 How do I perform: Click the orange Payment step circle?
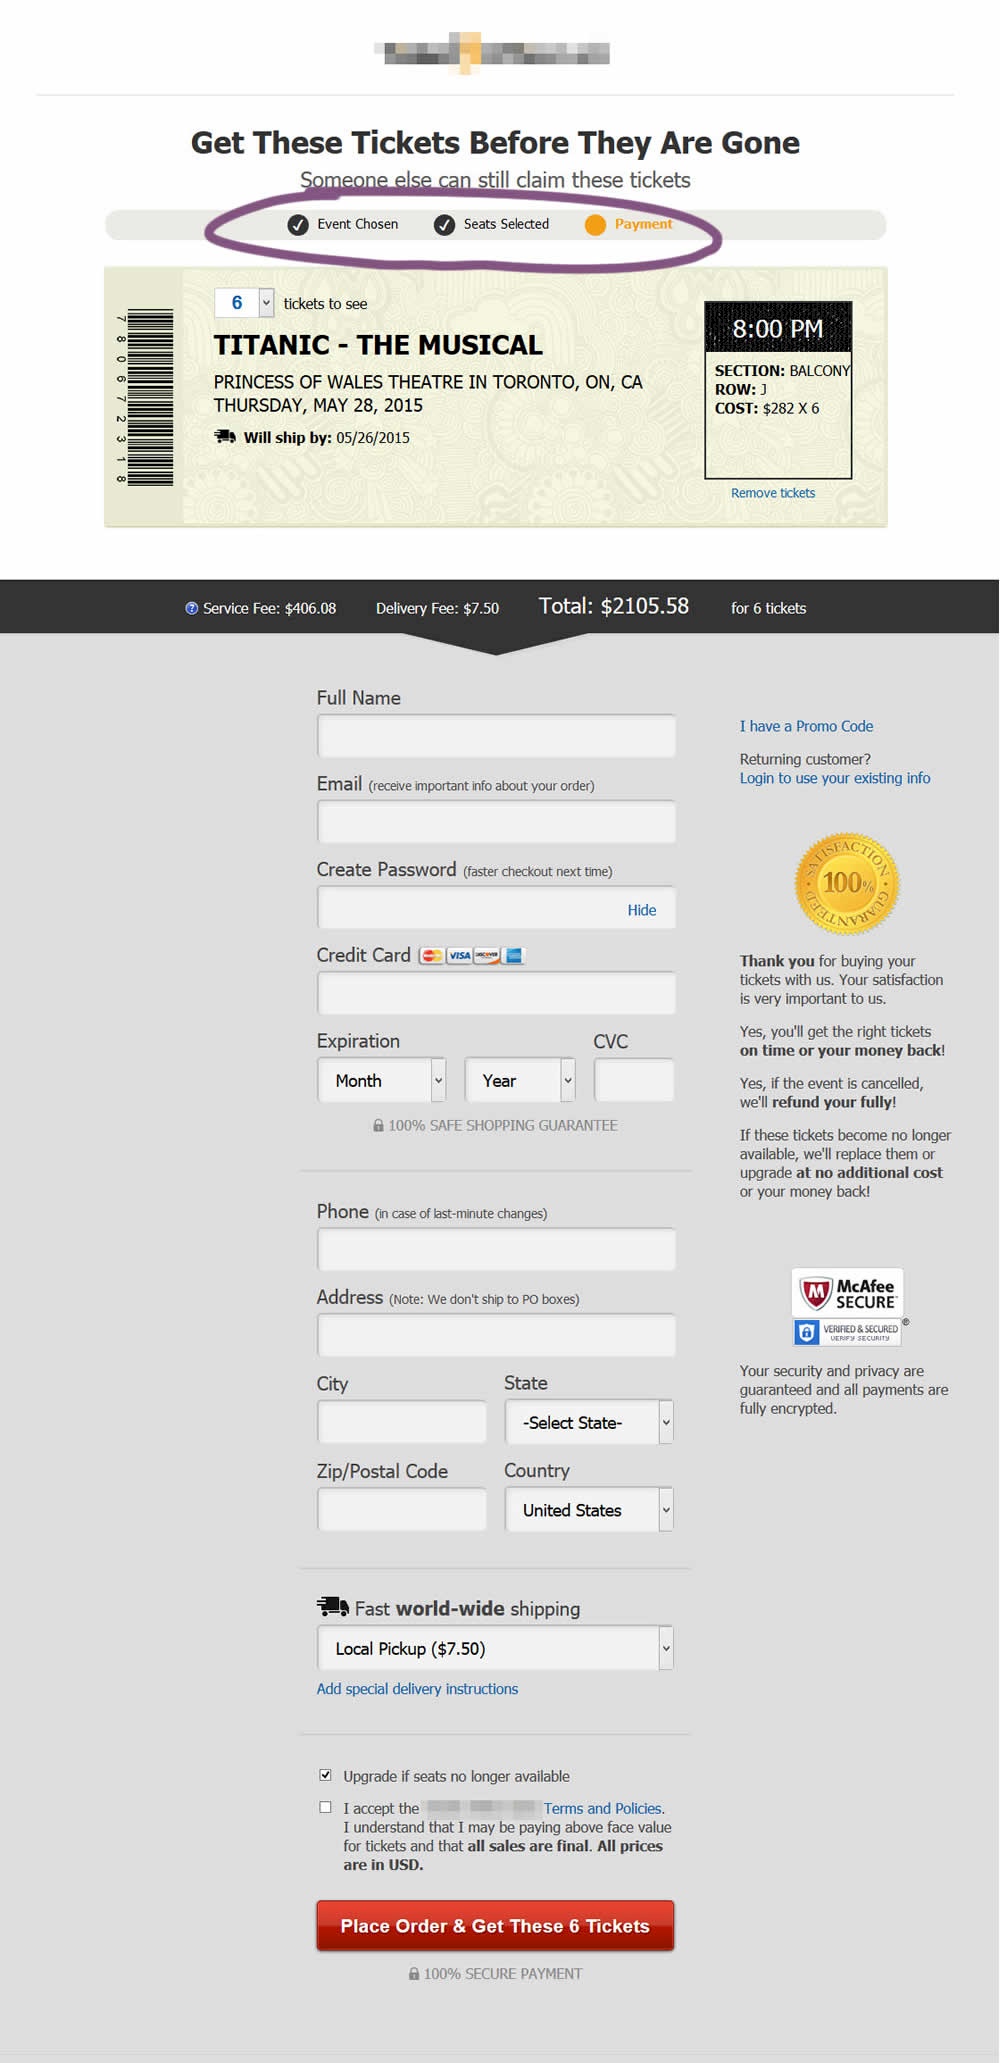coord(595,225)
